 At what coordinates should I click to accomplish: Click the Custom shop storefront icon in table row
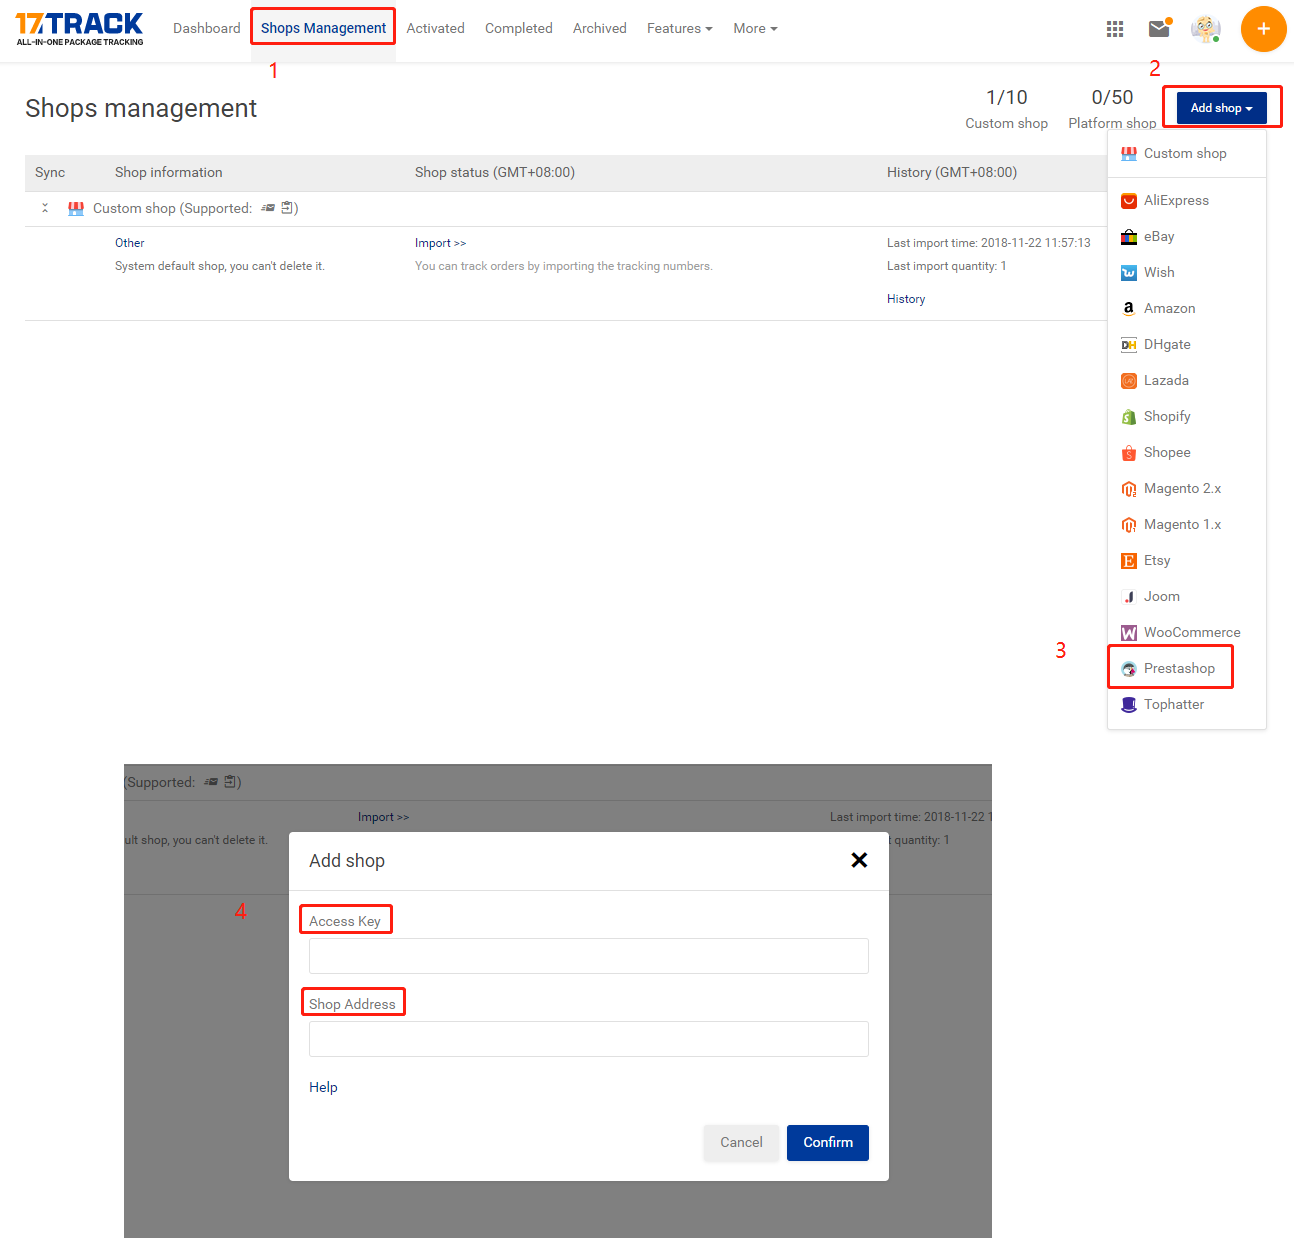(76, 208)
